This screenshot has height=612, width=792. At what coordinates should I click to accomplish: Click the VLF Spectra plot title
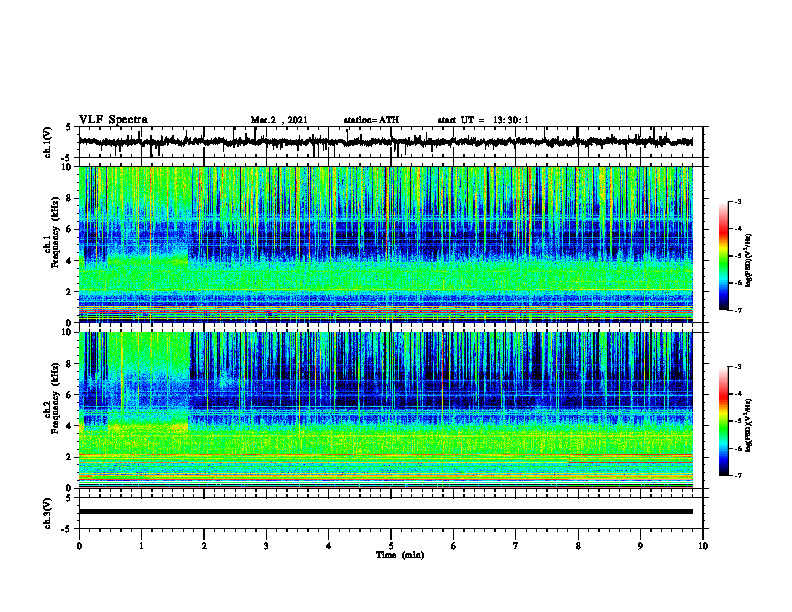coord(113,120)
